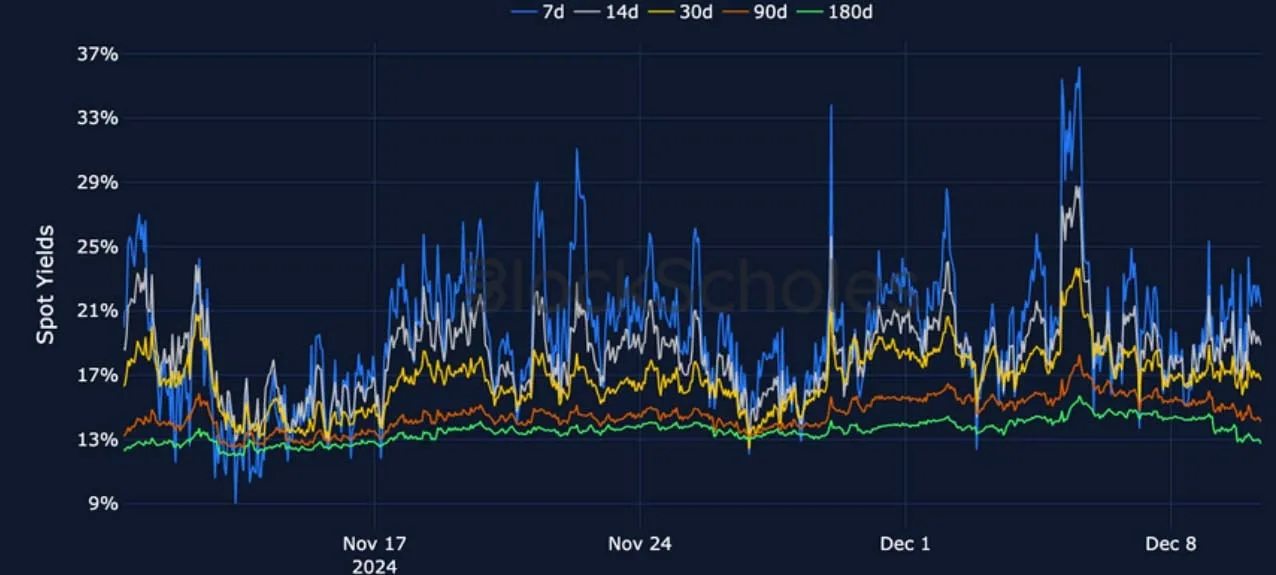Click the 21% y-axis label
The height and width of the screenshot is (575, 1276).
(97, 311)
